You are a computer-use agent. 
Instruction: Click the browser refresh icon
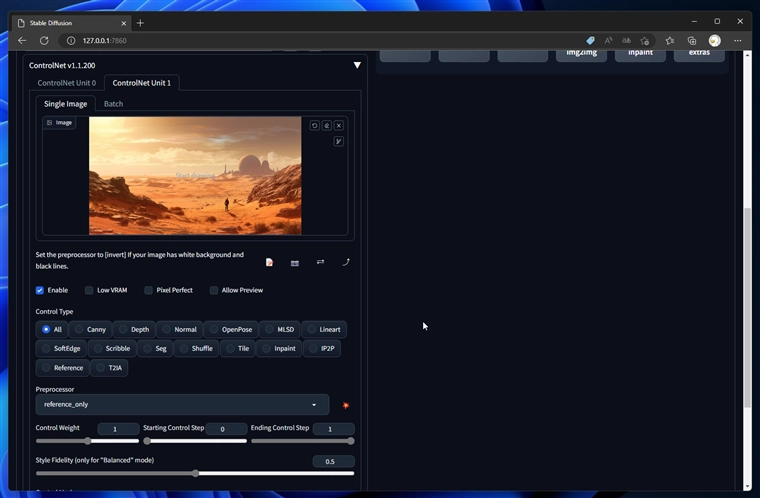click(44, 40)
